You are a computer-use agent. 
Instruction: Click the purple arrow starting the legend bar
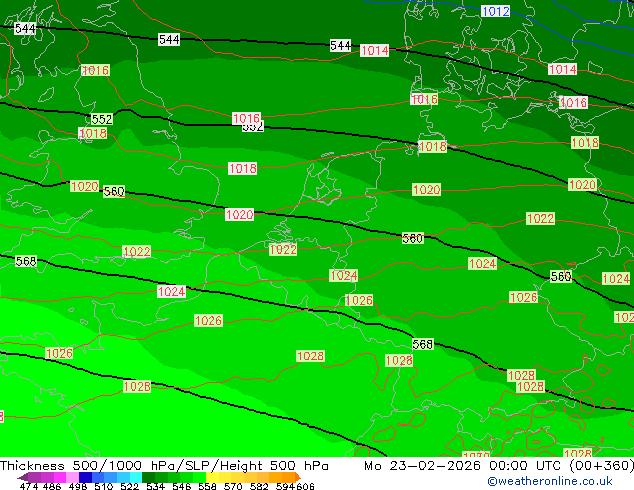[x=23, y=477]
